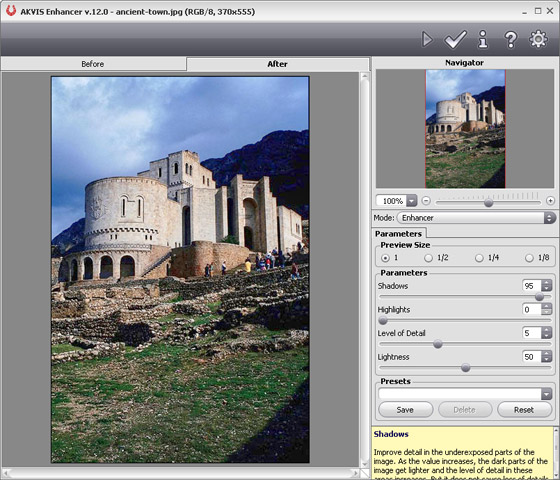Click the Shadows value spinner arrows
Image resolution: width=560 pixels, height=480 pixels.
click(x=546, y=286)
